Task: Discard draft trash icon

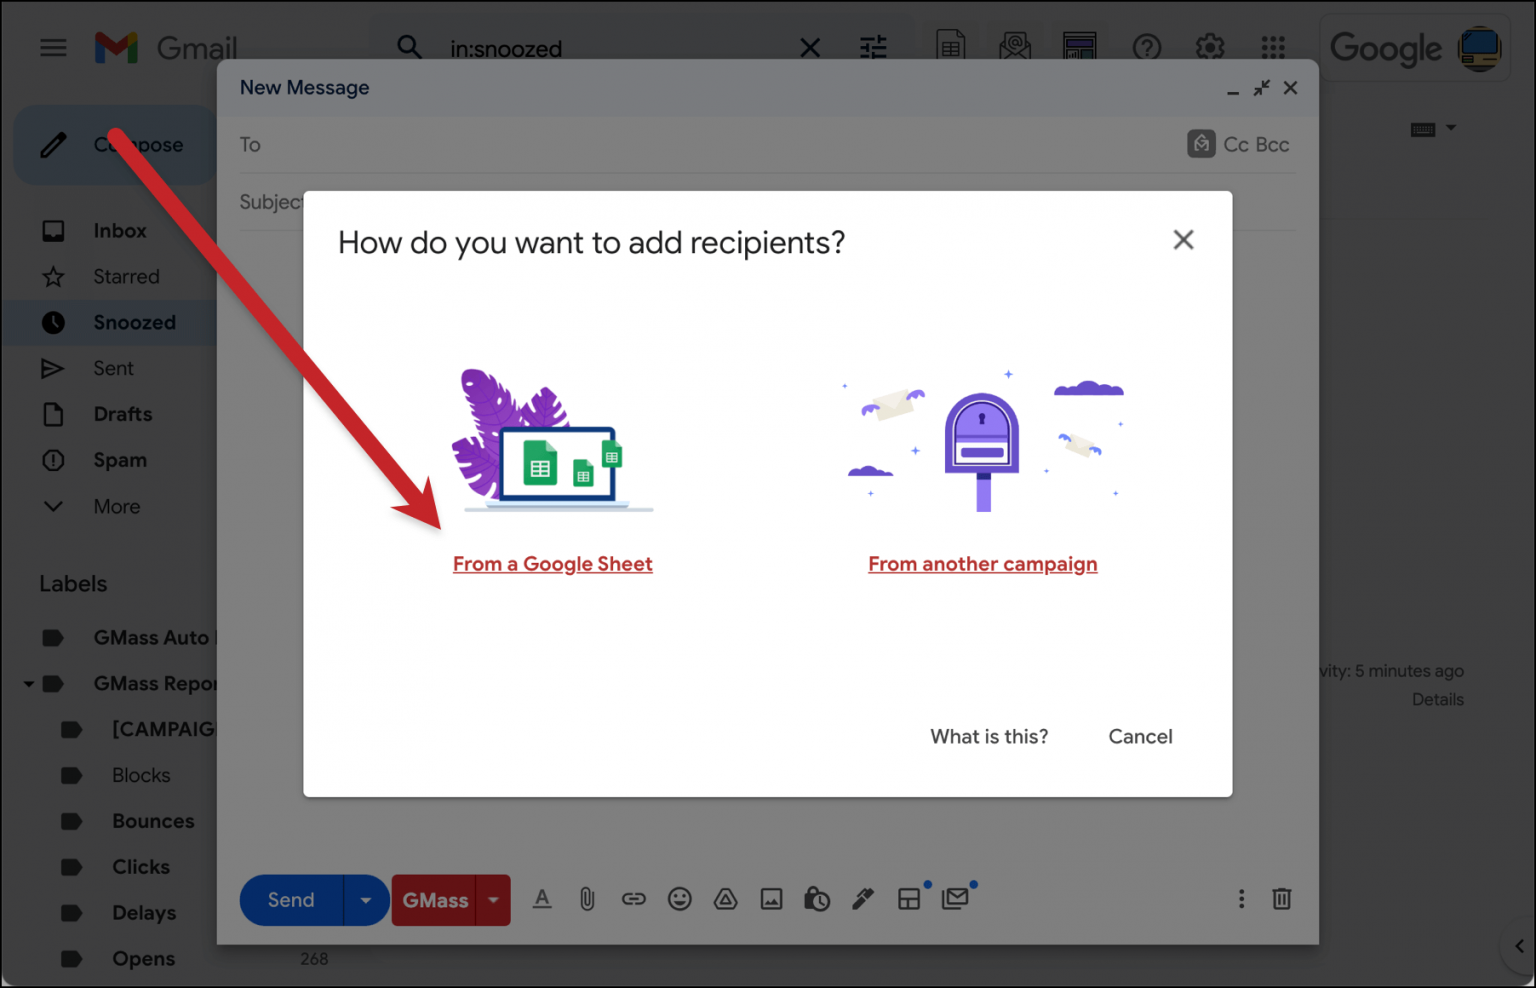Action: click(x=1281, y=898)
